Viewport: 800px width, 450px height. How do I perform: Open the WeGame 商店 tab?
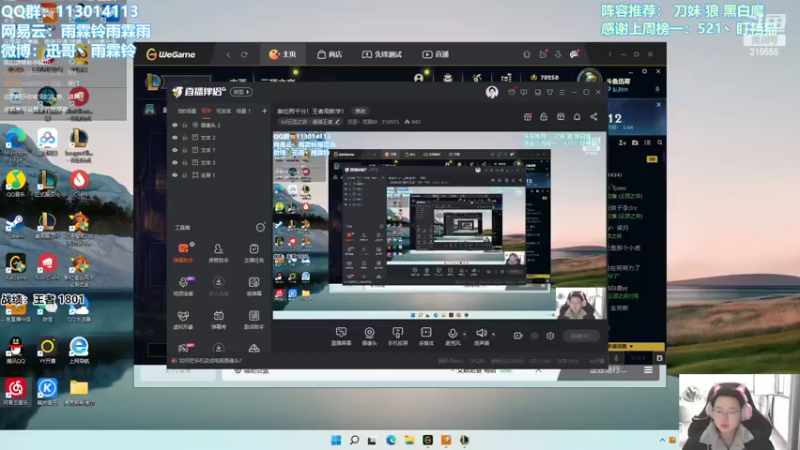click(x=330, y=54)
